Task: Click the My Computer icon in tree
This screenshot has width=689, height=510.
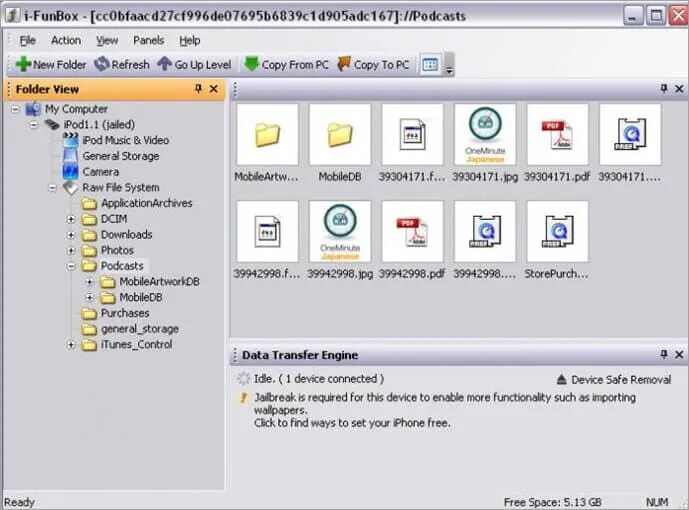Action: click(33, 109)
